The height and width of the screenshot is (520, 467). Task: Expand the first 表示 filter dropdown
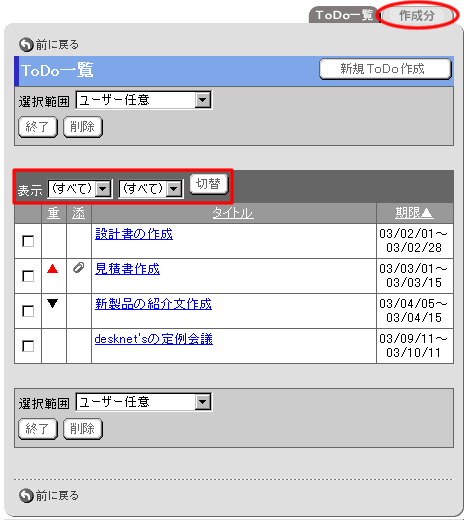(x=80, y=189)
